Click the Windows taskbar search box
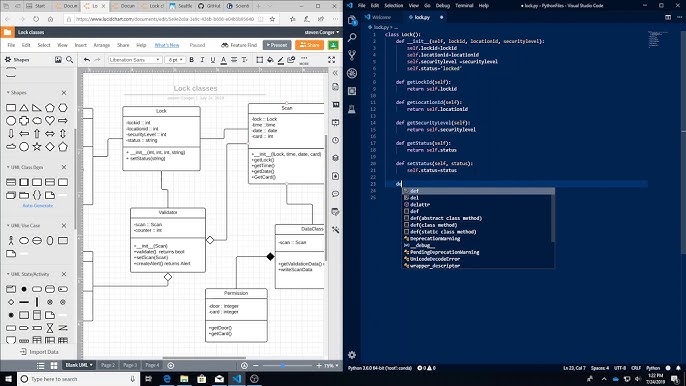Screen dimensions: 686x386 click(79, 379)
